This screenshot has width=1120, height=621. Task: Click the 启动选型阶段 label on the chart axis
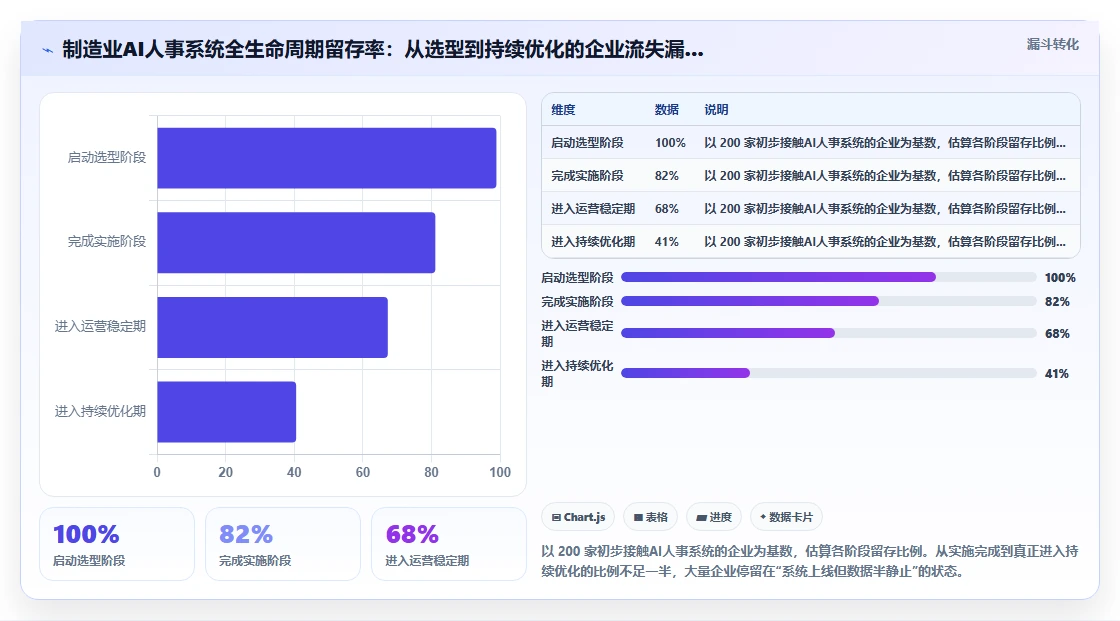pos(106,157)
